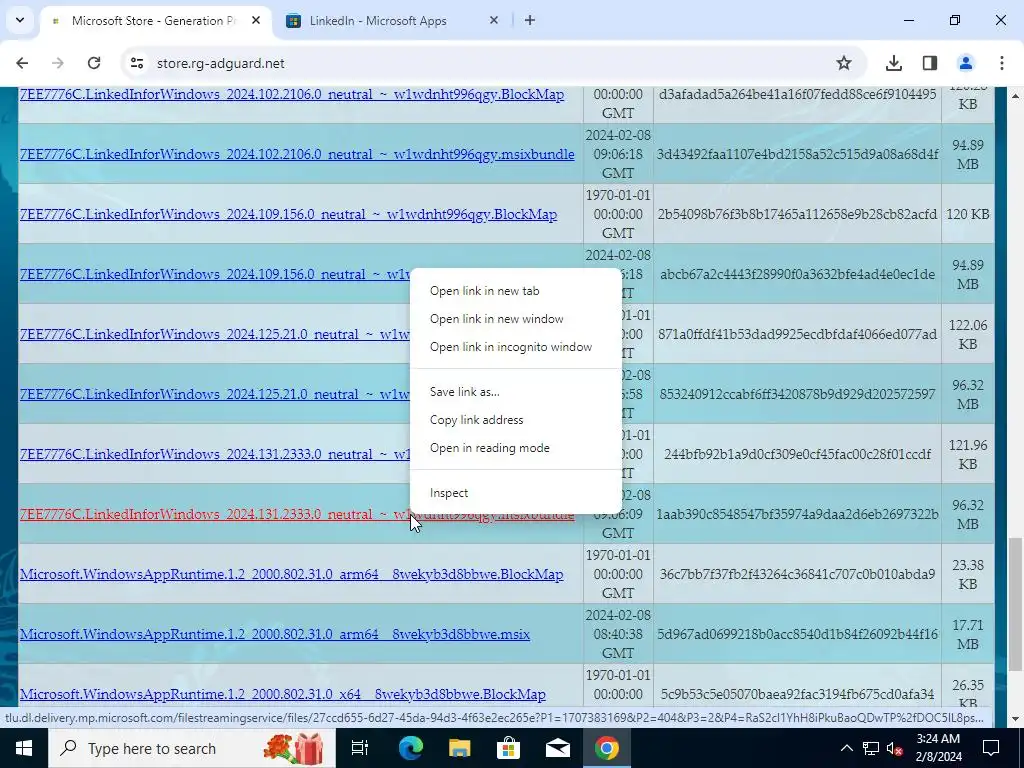Image resolution: width=1024 pixels, height=768 pixels.
Task: Open the Mail app from the taskbar
Action: [x=558, y=748]
